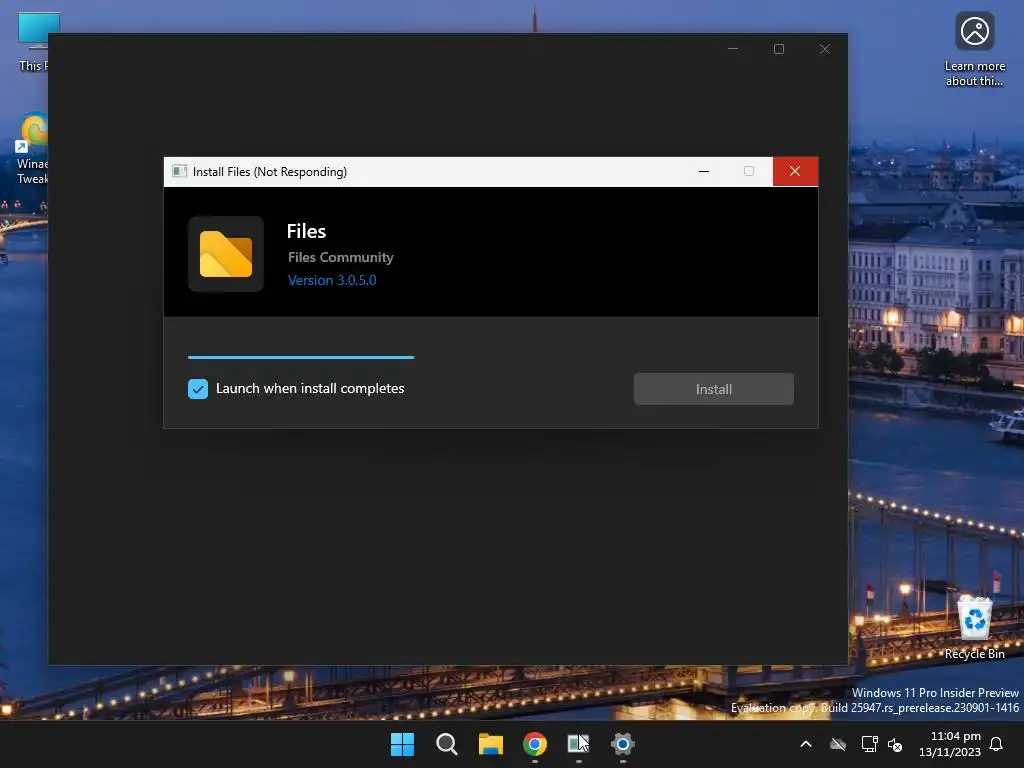Screen dimensions: 1024x768
Task: Open the Version 3.0.5.0 link
Action: pyautogui.click(x=332, y=280)
